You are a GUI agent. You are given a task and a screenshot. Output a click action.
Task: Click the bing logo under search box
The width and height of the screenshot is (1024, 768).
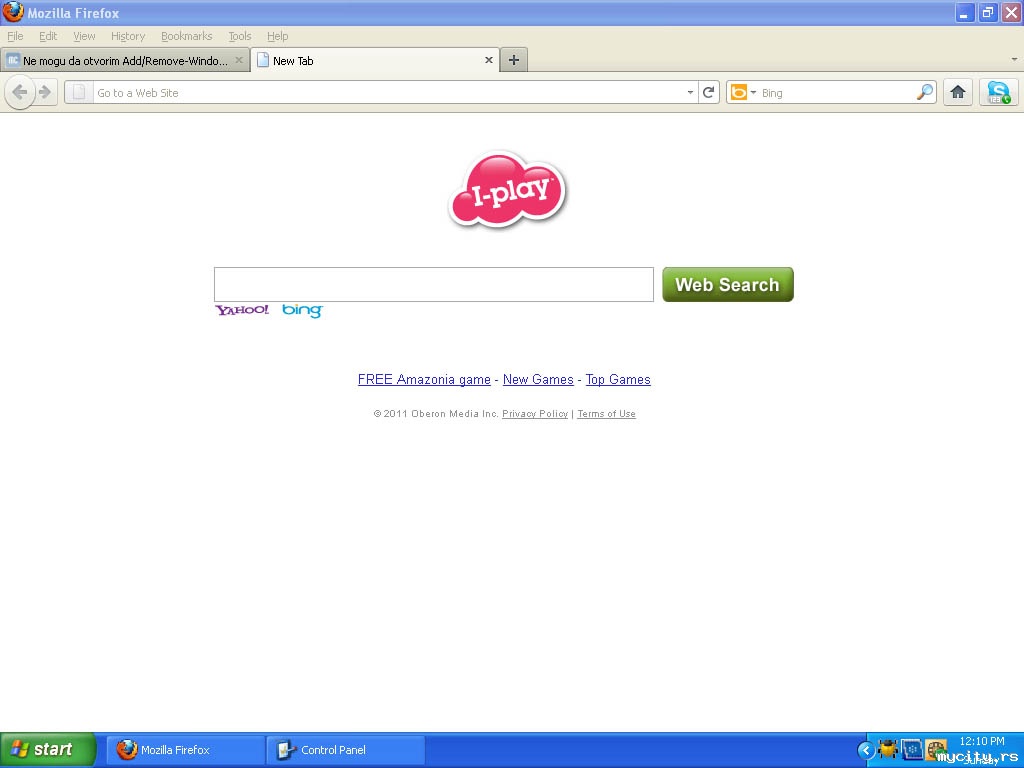[302, 310]
